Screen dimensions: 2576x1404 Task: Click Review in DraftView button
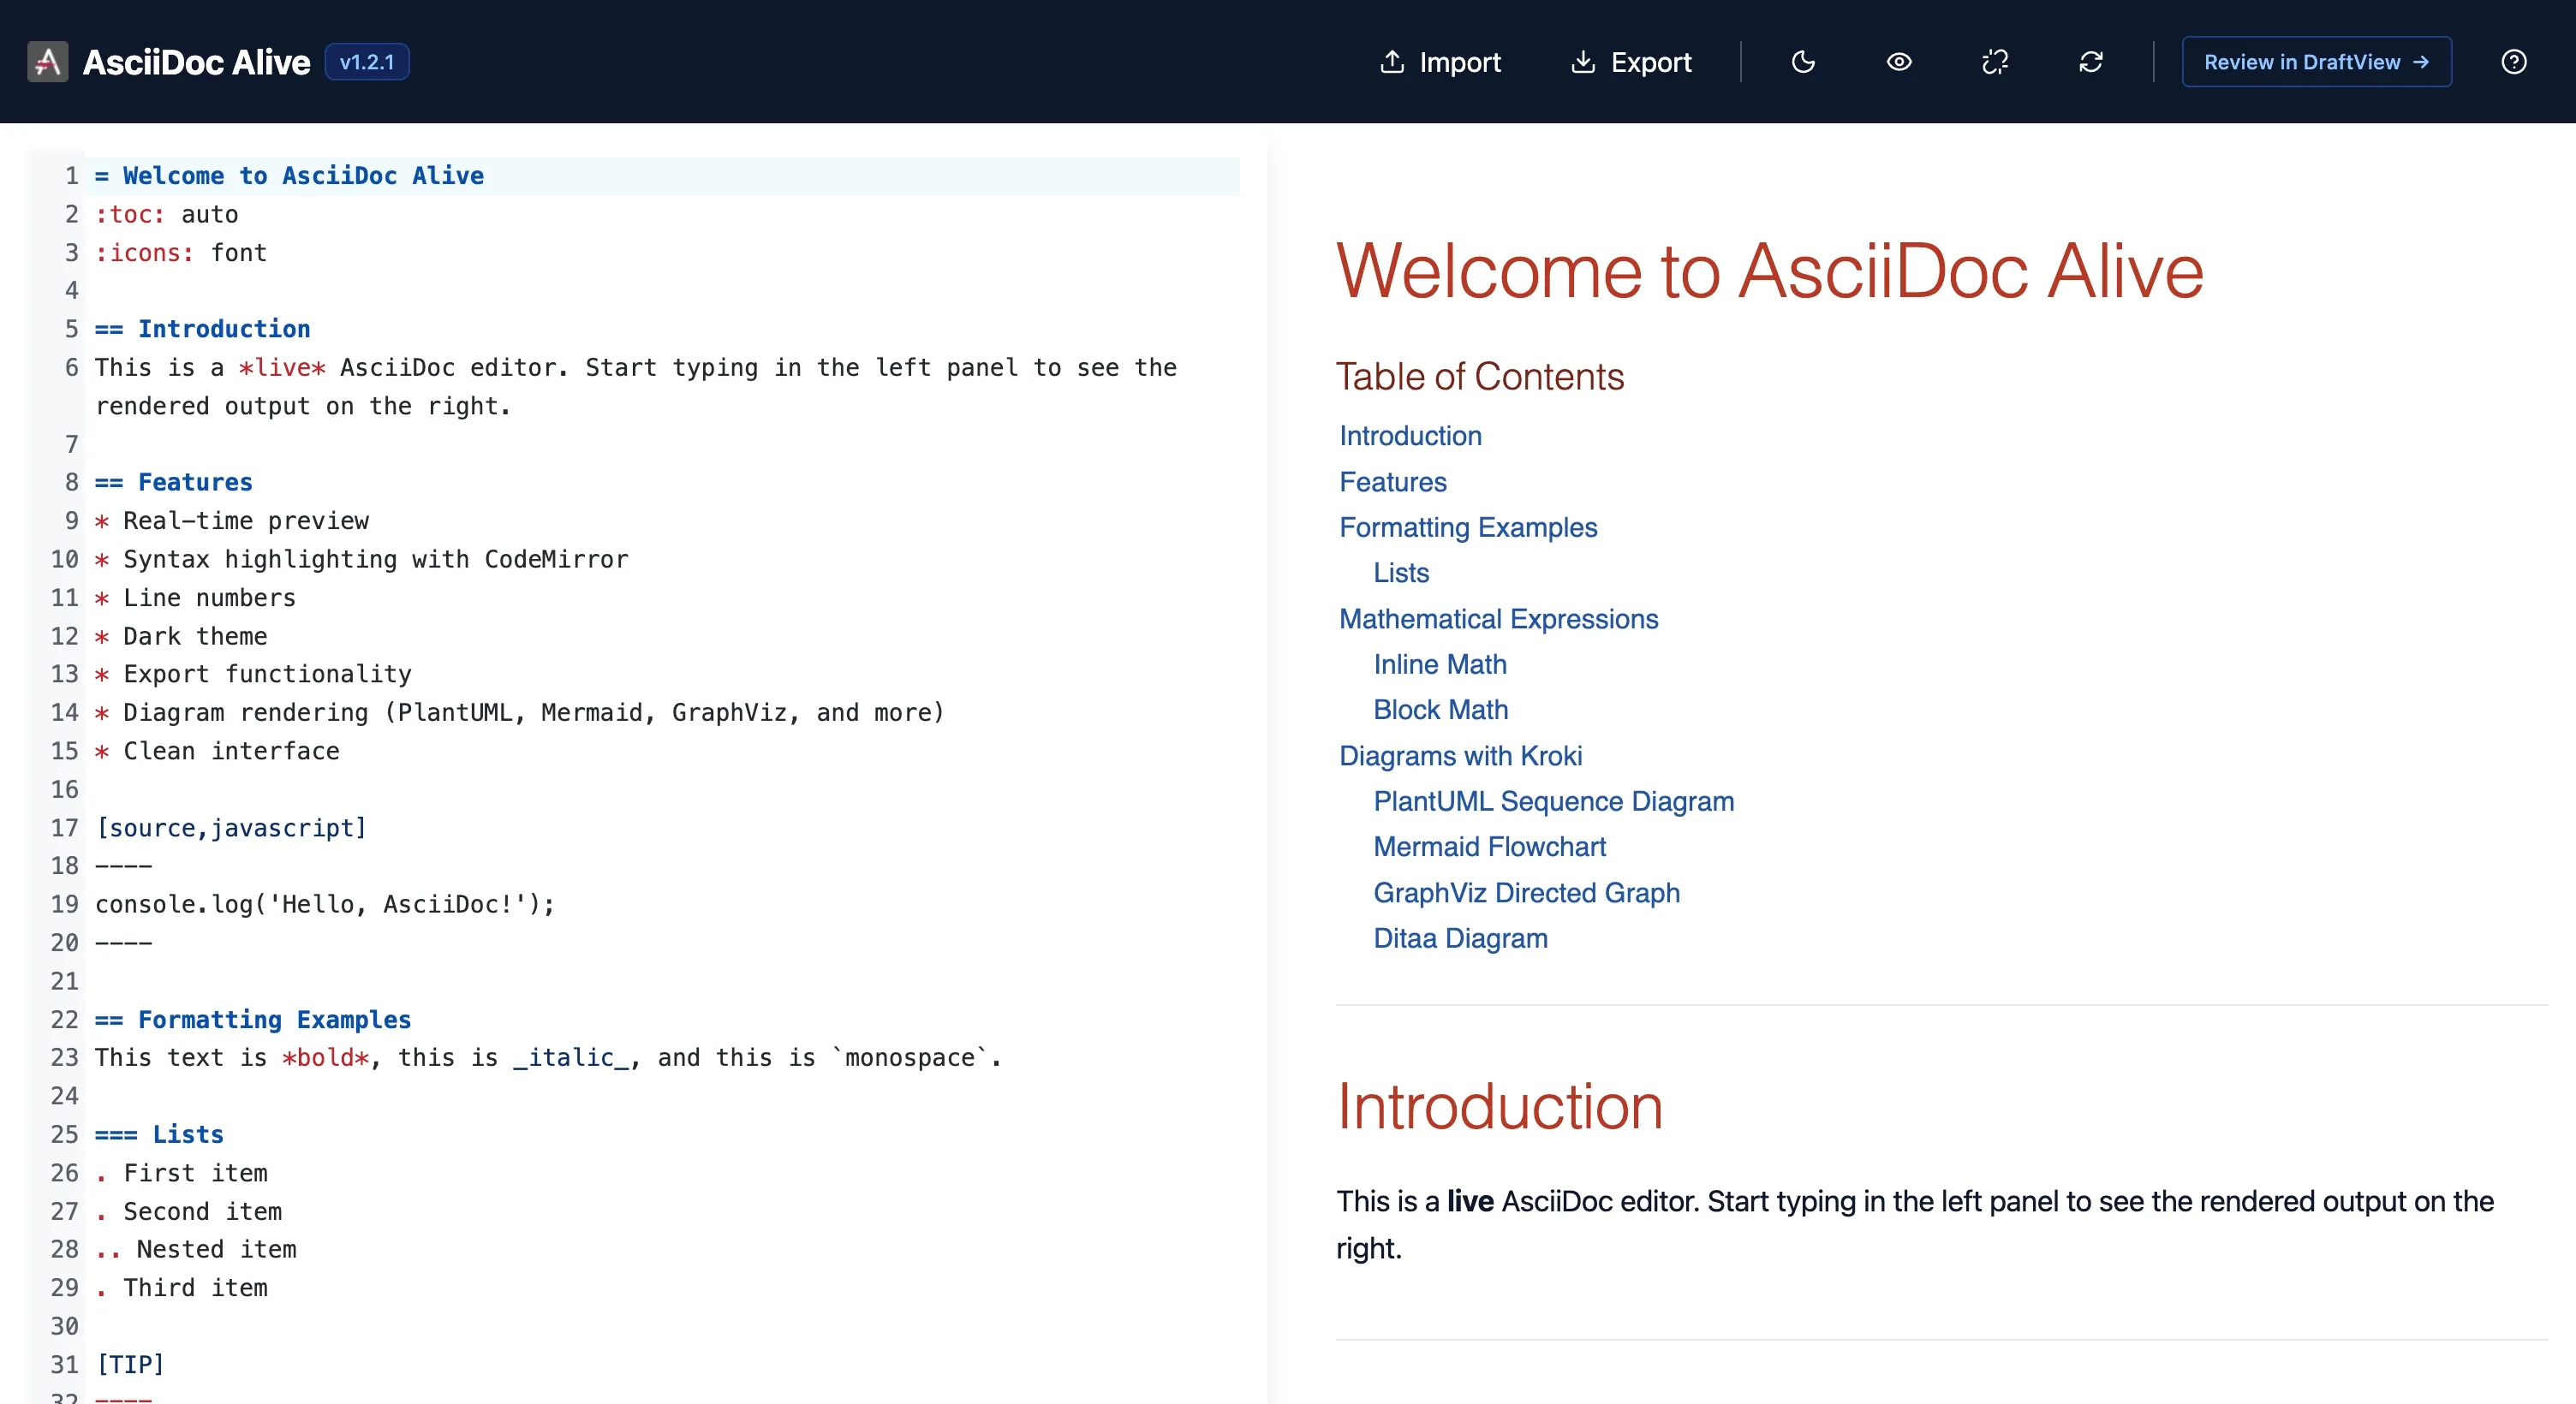(2316, 62)
